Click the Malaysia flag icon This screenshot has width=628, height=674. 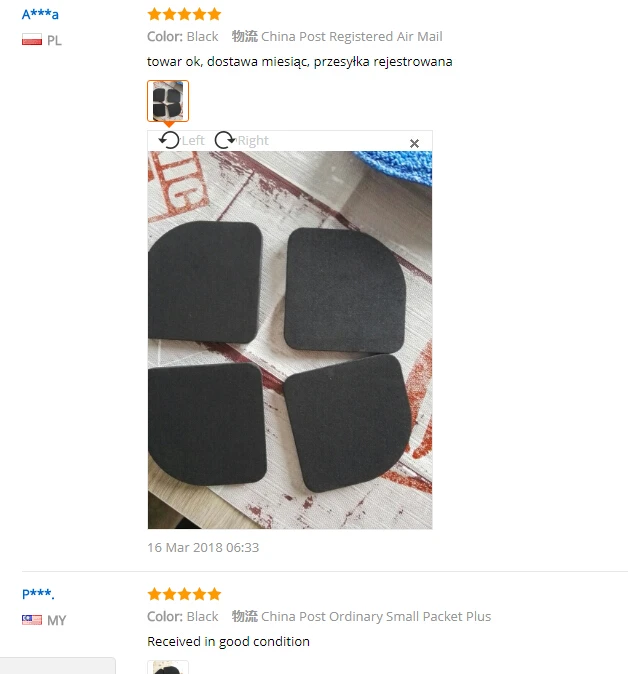coord(32,620)
